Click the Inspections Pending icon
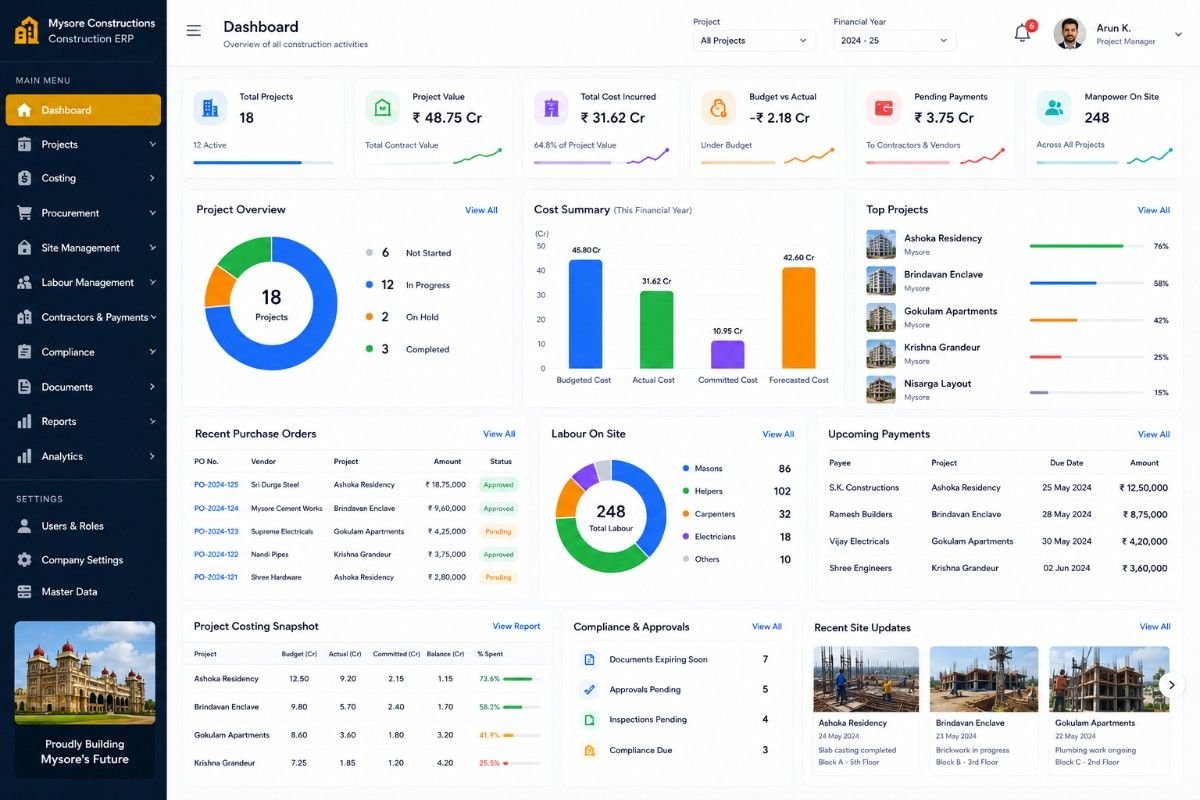The image size is (1200, 800). (589, 720)
